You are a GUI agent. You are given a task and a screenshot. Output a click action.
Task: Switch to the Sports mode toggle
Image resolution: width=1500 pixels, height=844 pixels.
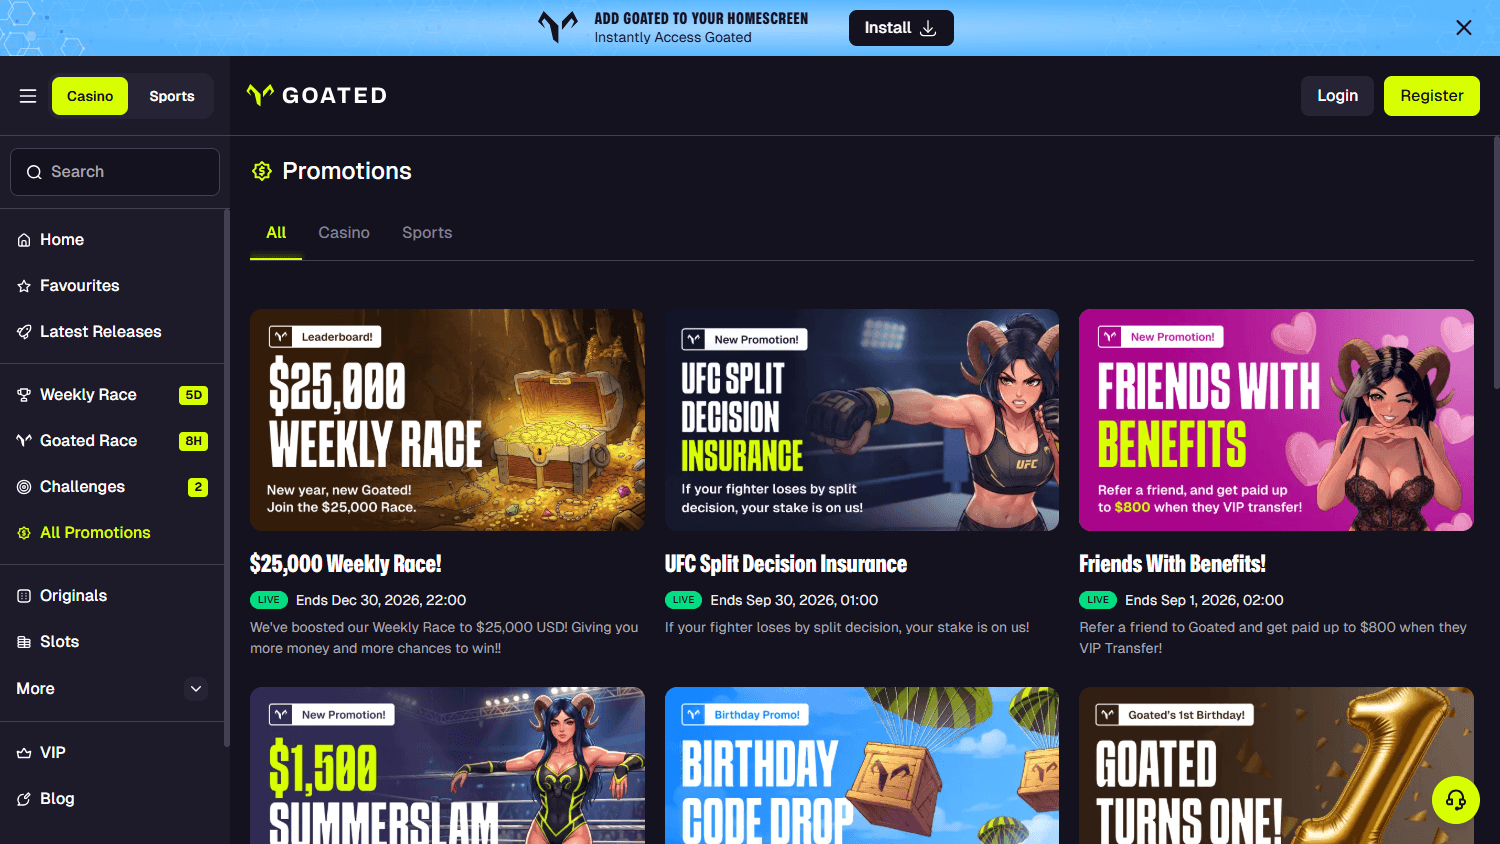(172, 96)
